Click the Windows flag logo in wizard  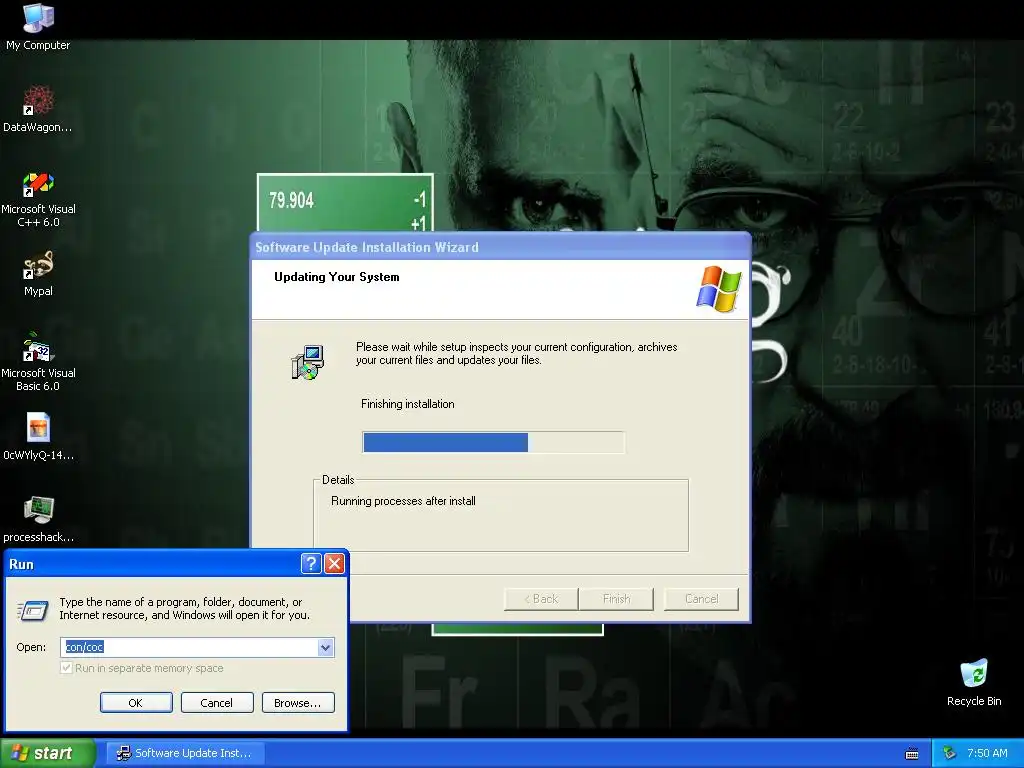coord(719,288)
